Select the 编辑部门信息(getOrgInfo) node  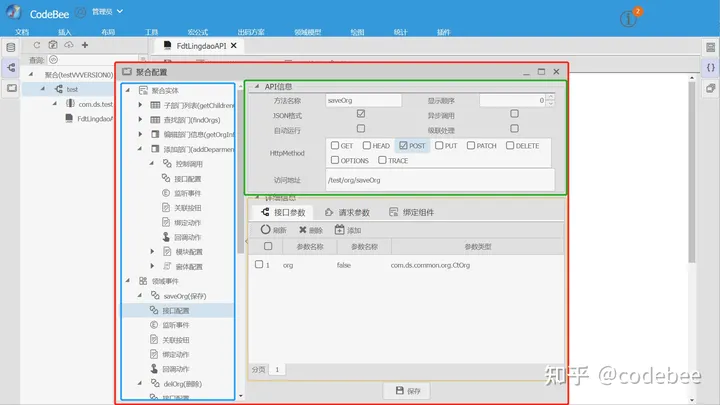199,135
